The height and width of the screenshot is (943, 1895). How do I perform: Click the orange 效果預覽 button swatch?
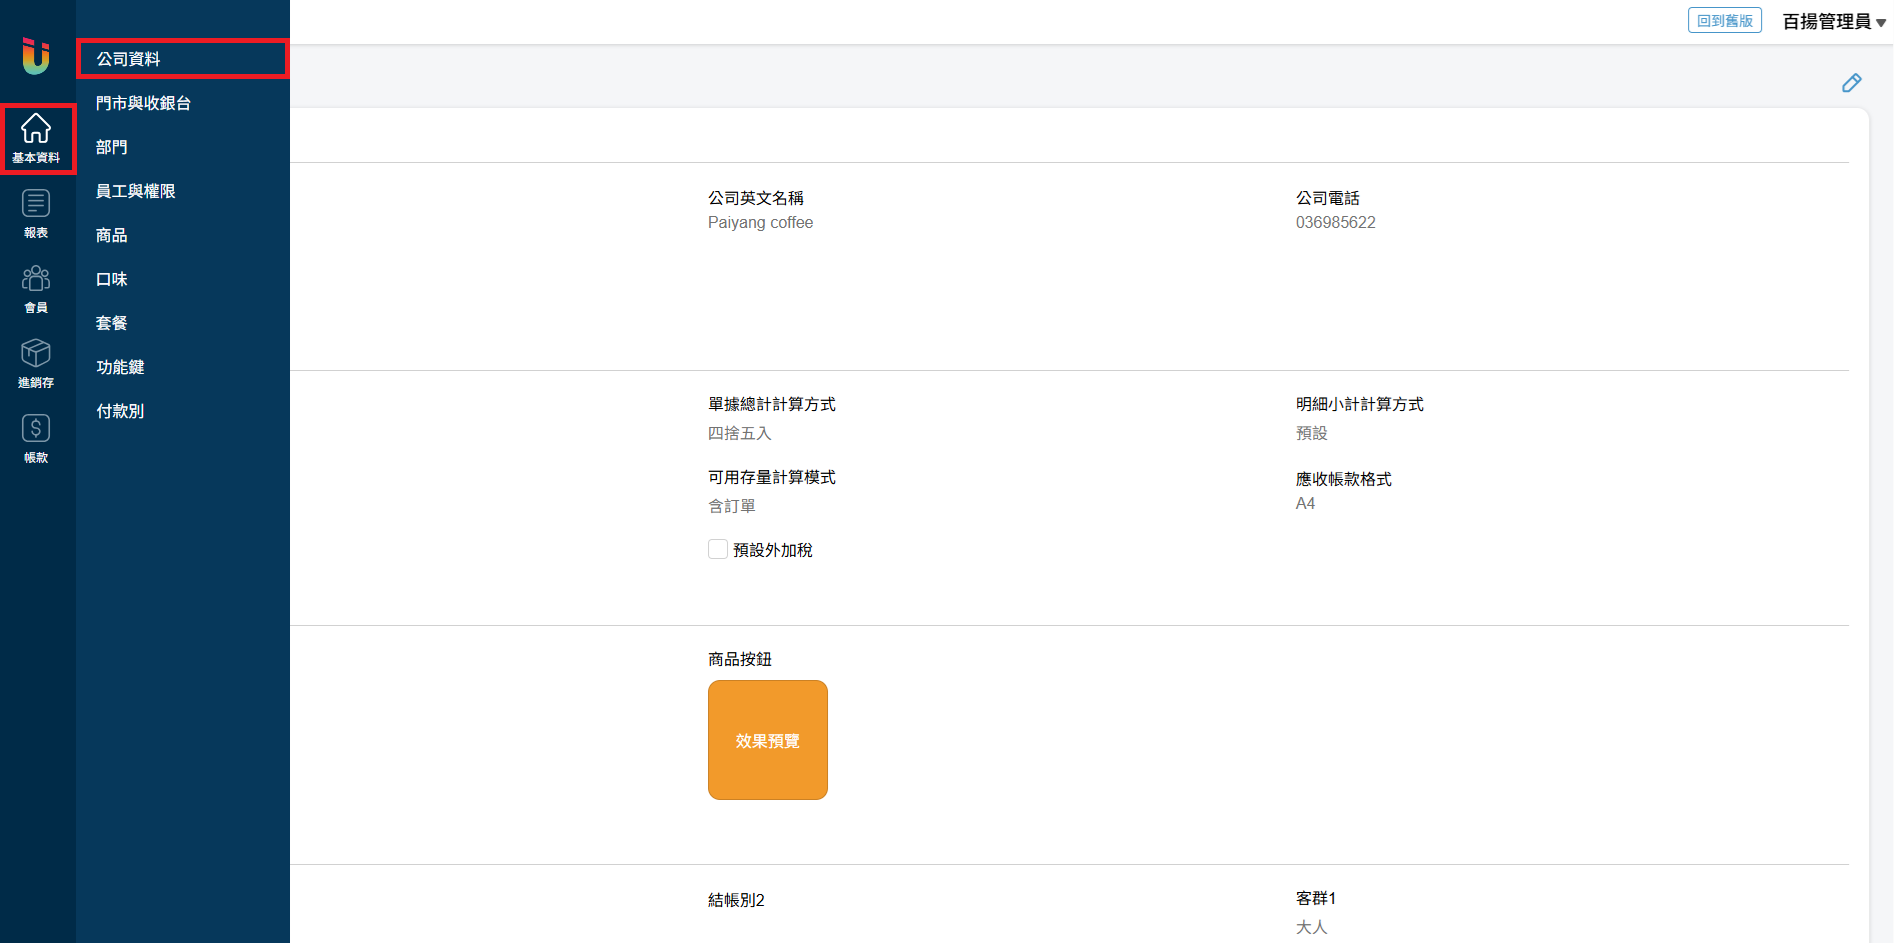(x=767, y=740)
